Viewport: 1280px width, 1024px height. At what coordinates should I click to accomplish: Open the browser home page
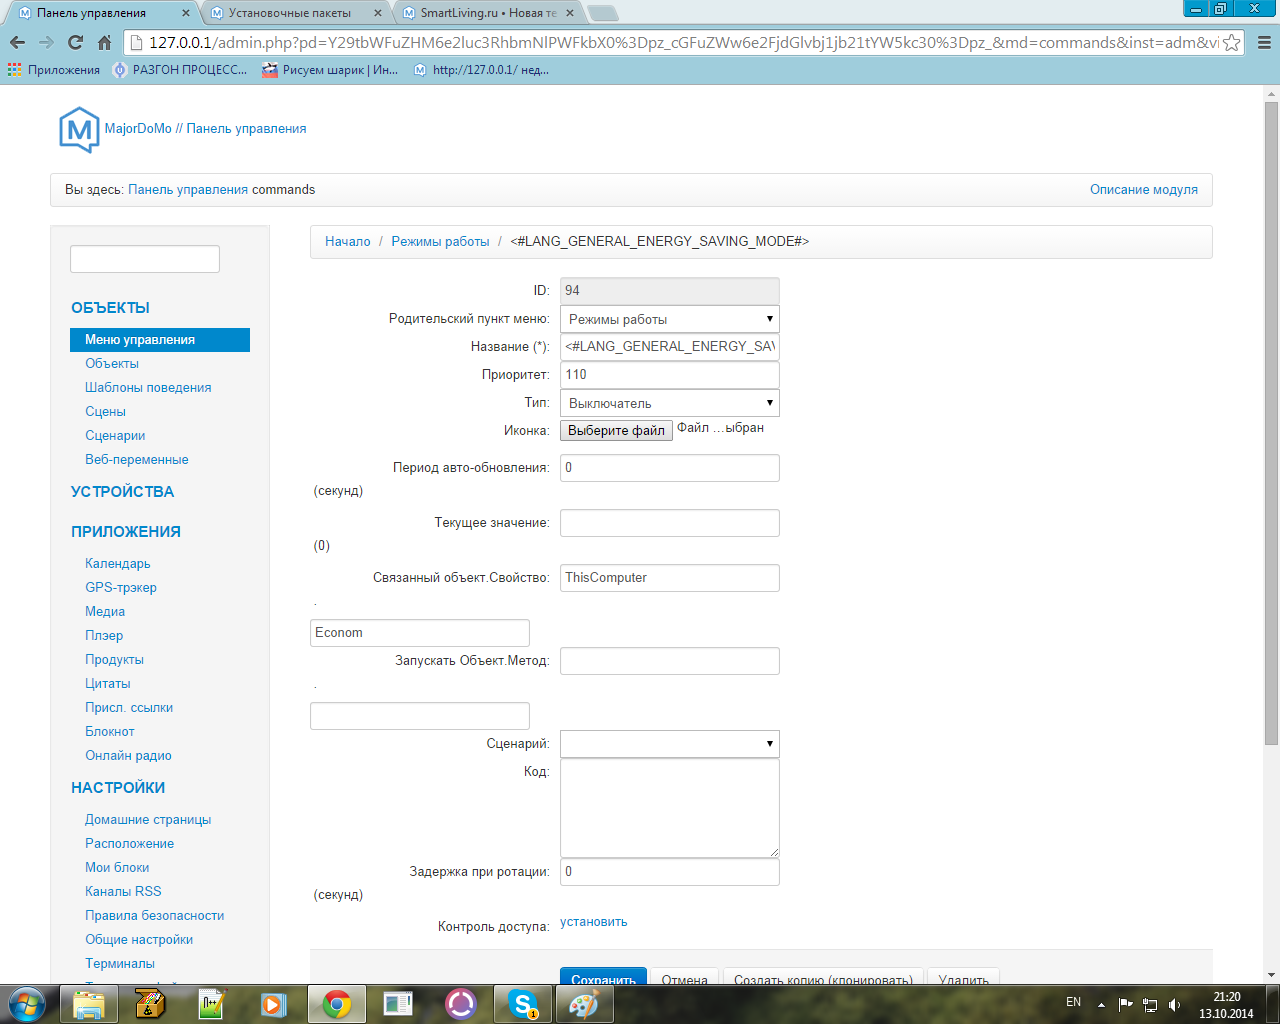coord(104,43)
